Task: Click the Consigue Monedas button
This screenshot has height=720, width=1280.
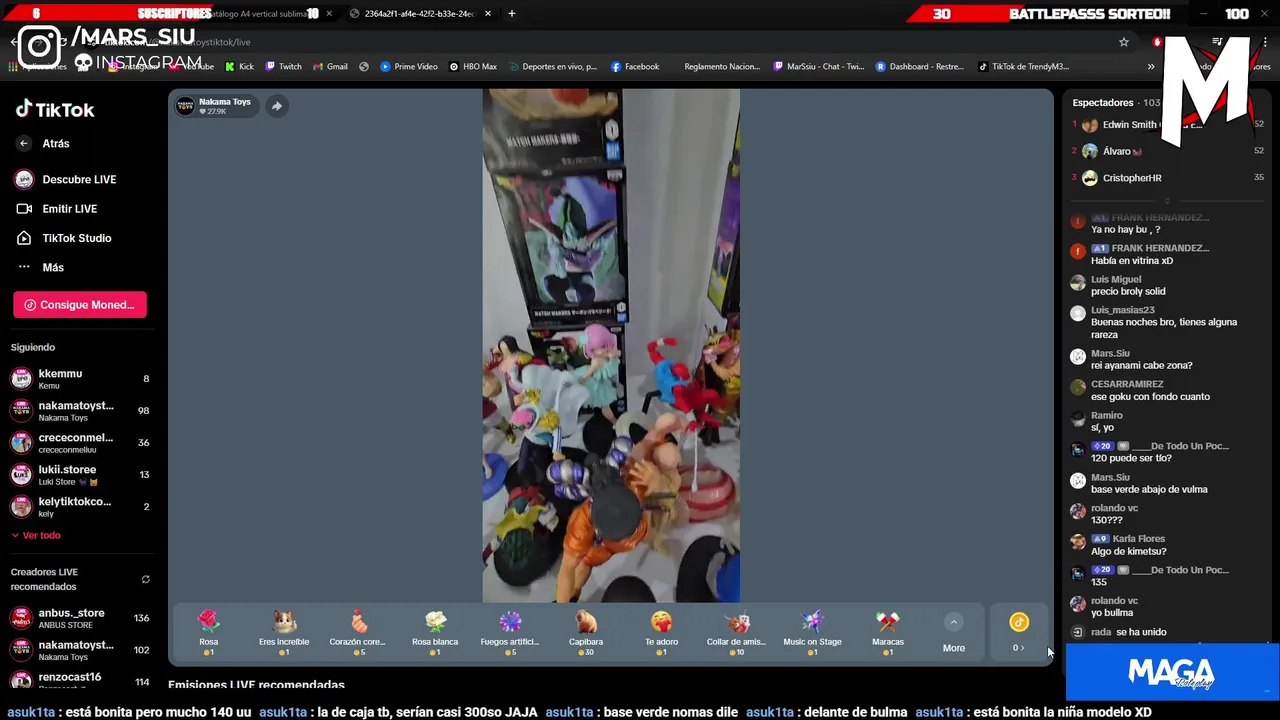Action: 80,305
